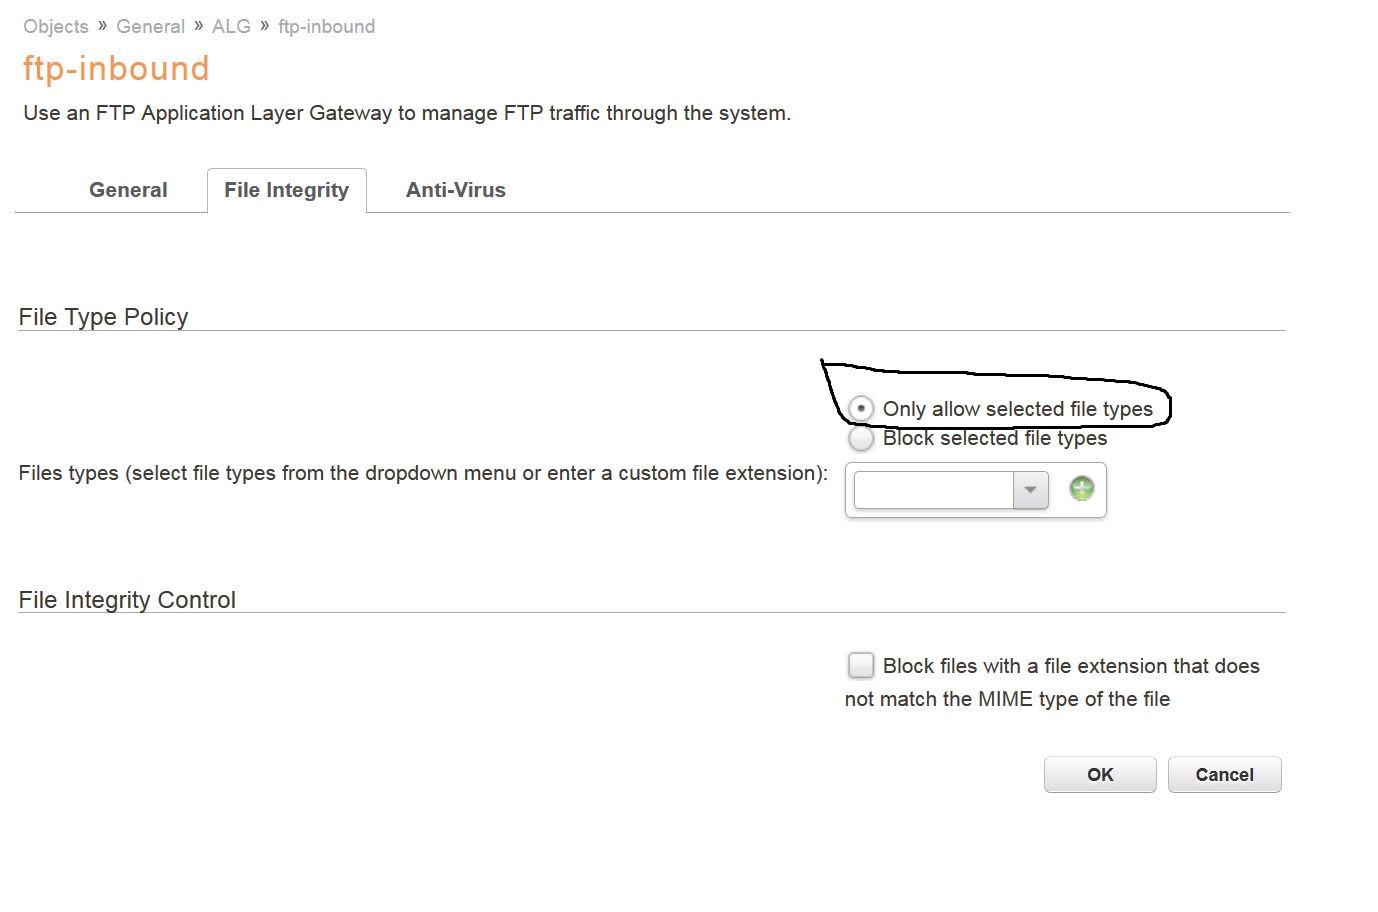Open the file types dropdown arrow

pos(1031,490)
